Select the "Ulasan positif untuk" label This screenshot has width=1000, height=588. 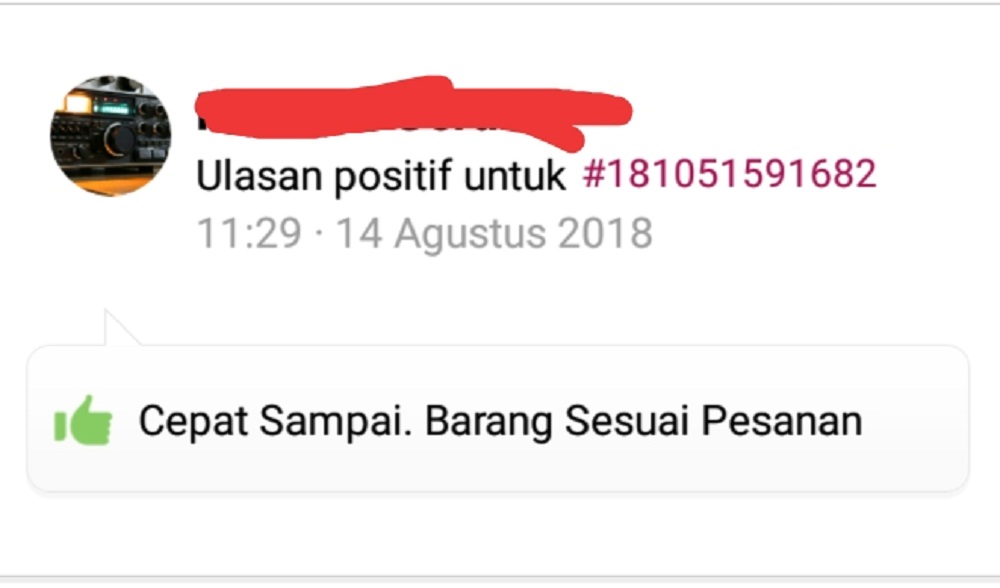pos(381,175)
